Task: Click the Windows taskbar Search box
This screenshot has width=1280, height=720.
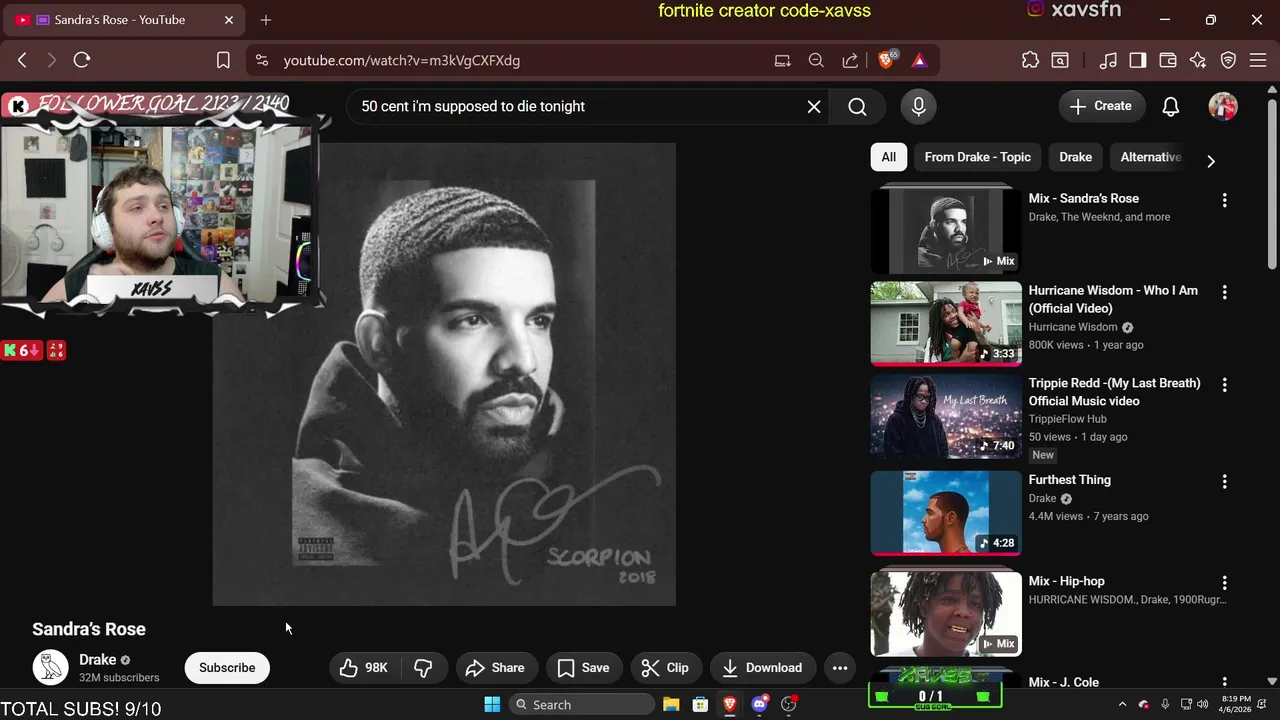Action: coord(581,704)
